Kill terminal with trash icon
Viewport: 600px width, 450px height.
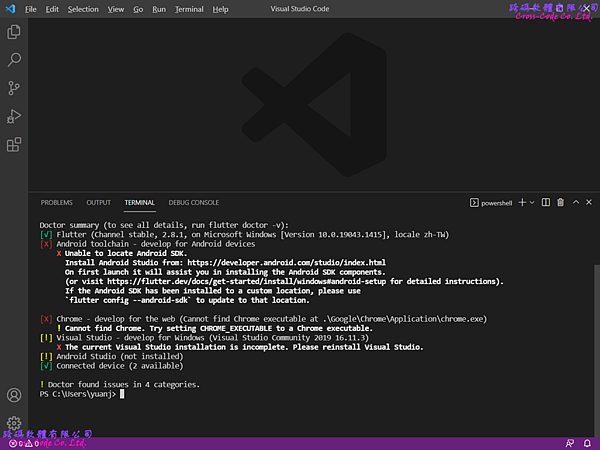[560, 202]
